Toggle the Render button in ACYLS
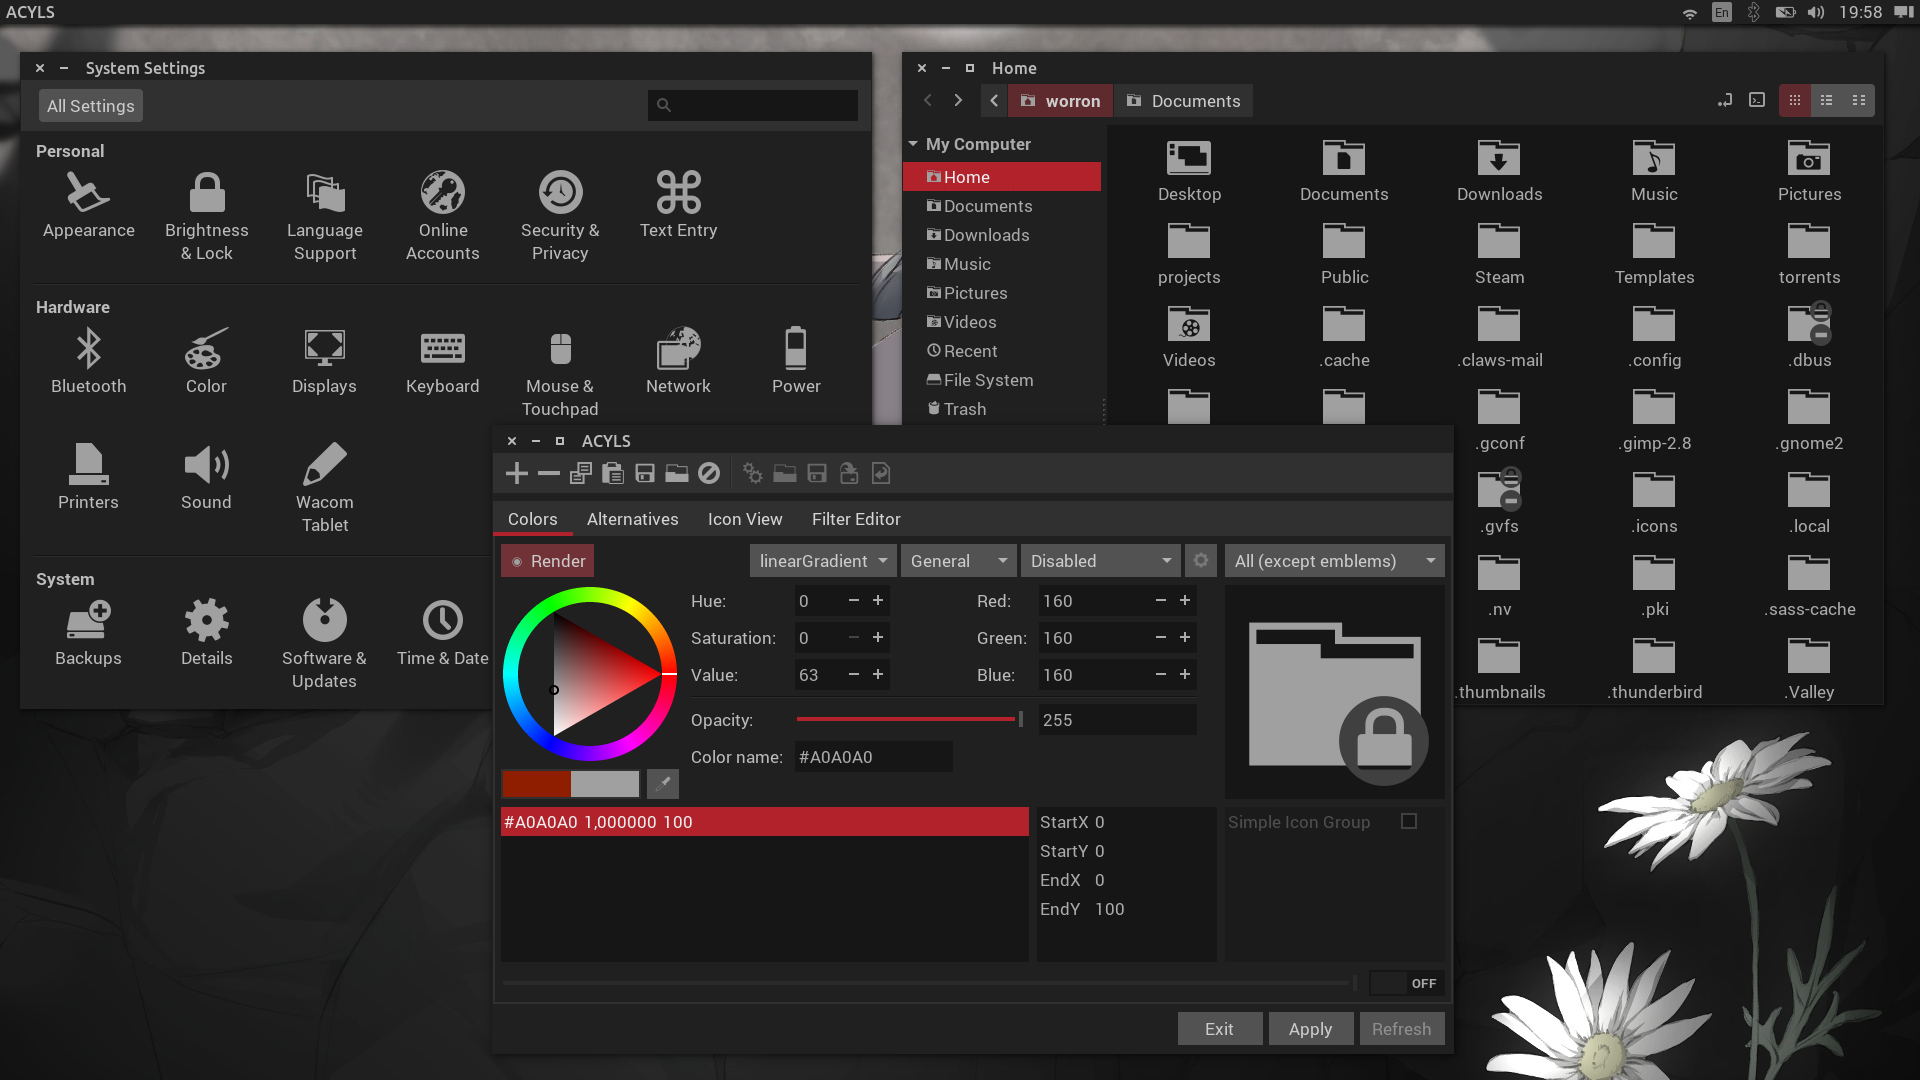Viewport: 1920px width, 1080px height. 548,561
